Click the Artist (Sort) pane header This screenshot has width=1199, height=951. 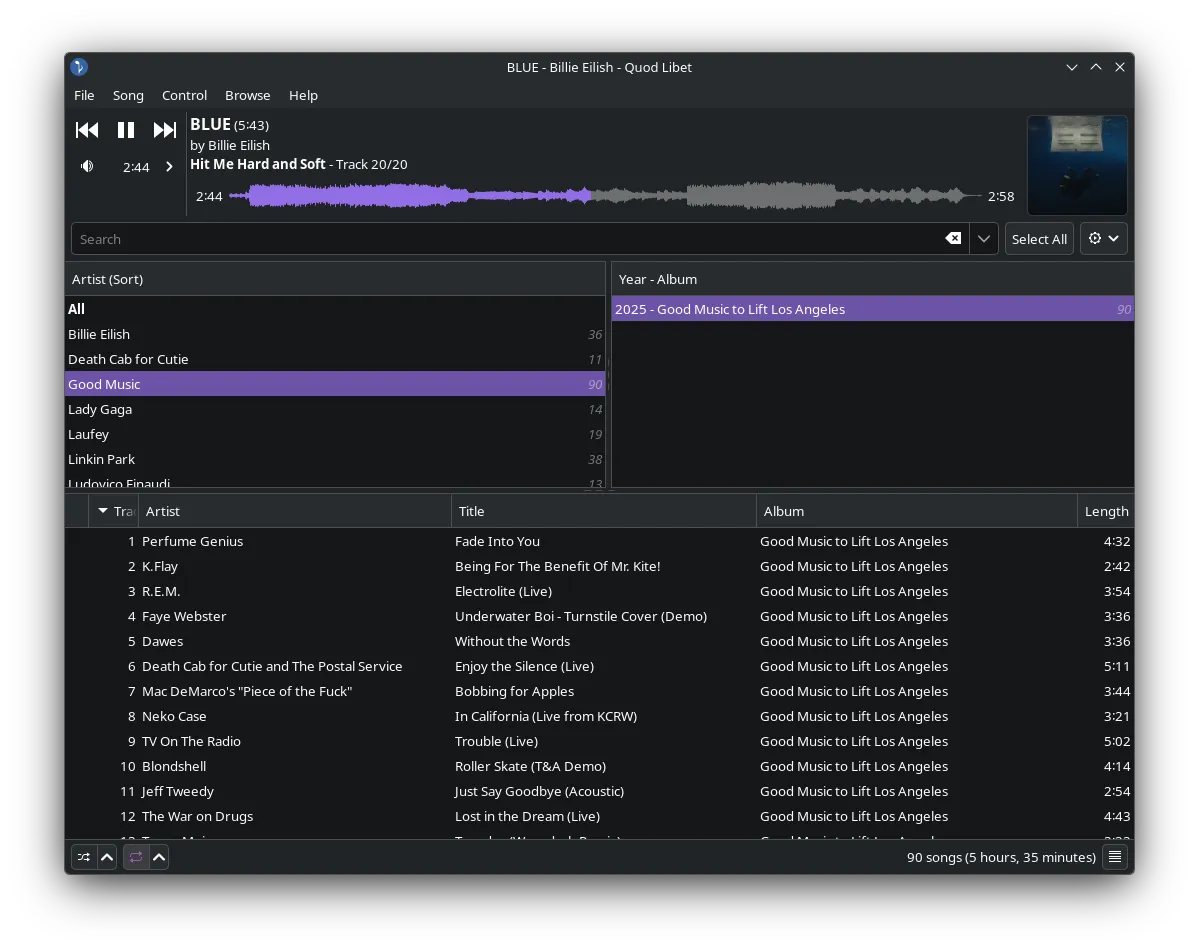coord(335,279)
